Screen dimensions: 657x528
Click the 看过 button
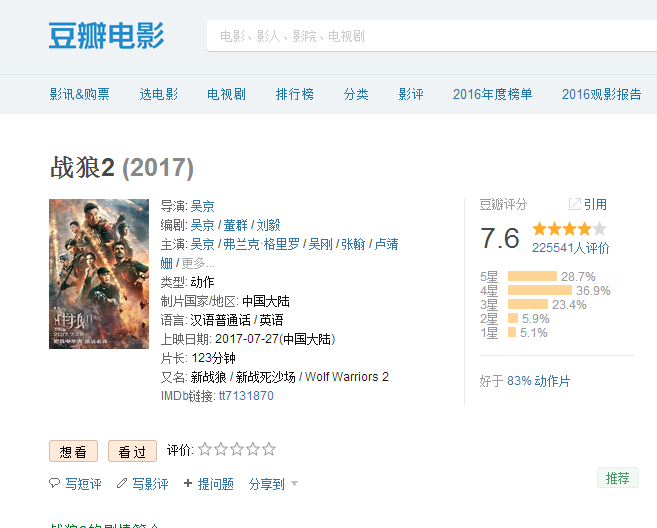132,451
